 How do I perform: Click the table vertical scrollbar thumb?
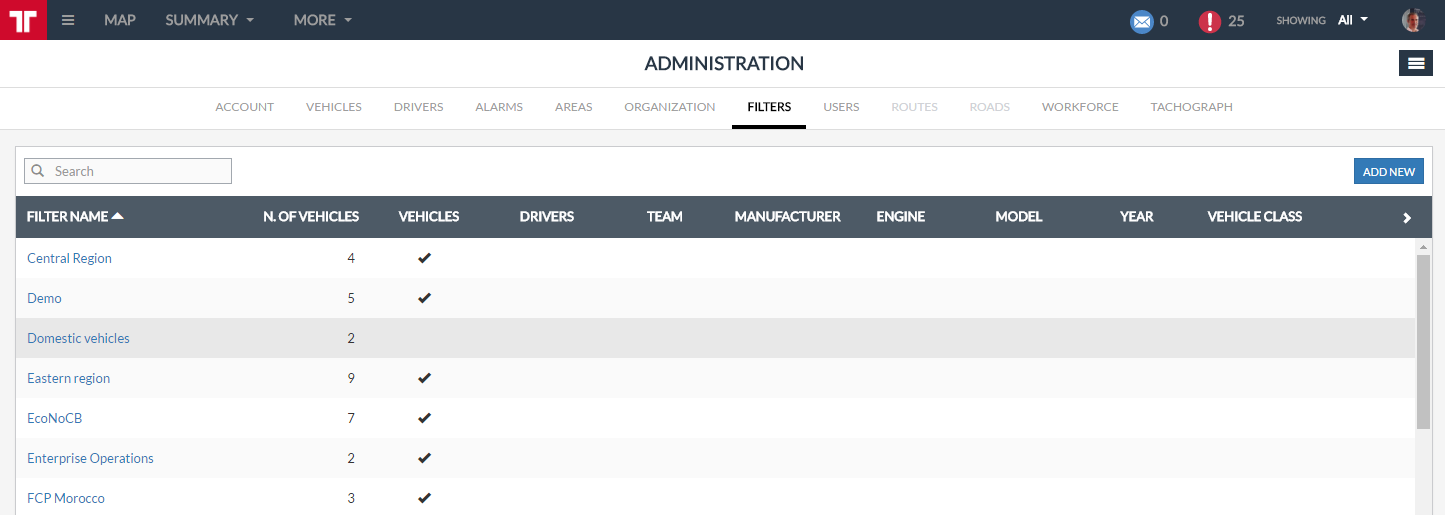(x=1422, y=340)
